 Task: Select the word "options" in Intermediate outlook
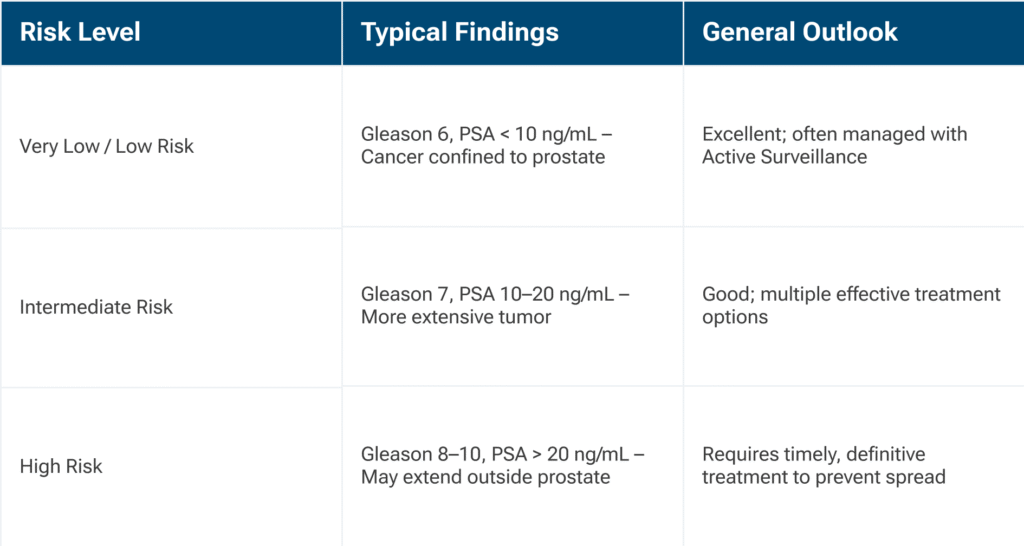click(x=735, y=317)
